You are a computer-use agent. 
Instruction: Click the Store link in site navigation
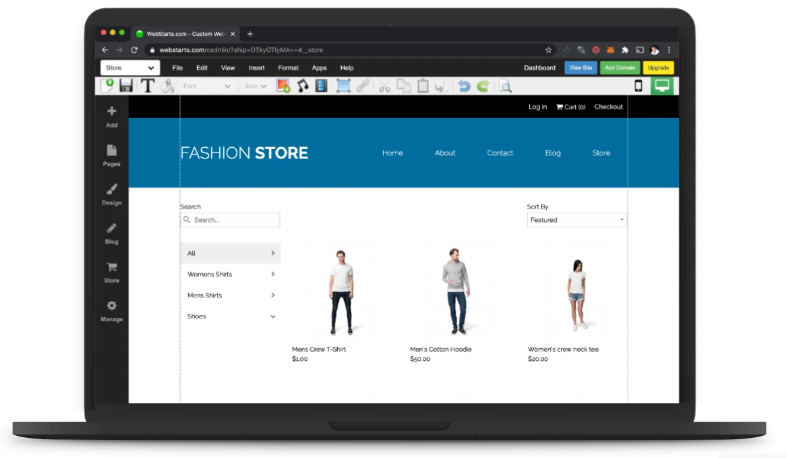click(601, 153)
